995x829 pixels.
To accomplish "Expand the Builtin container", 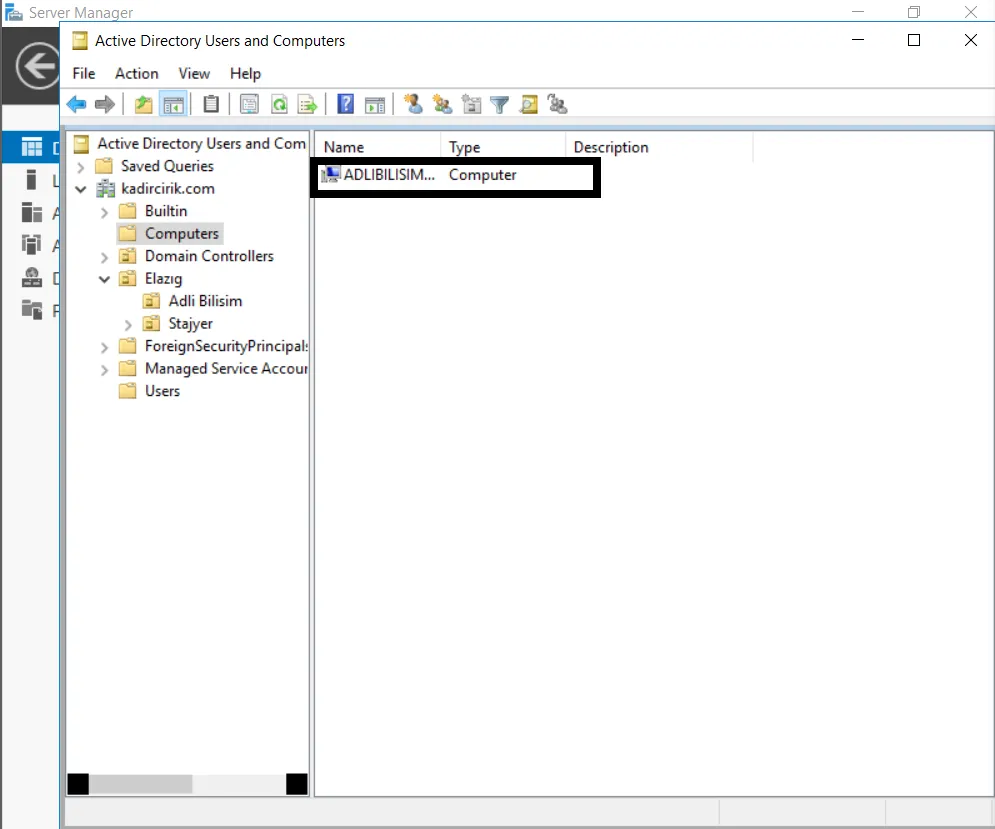I will (105, 212).
